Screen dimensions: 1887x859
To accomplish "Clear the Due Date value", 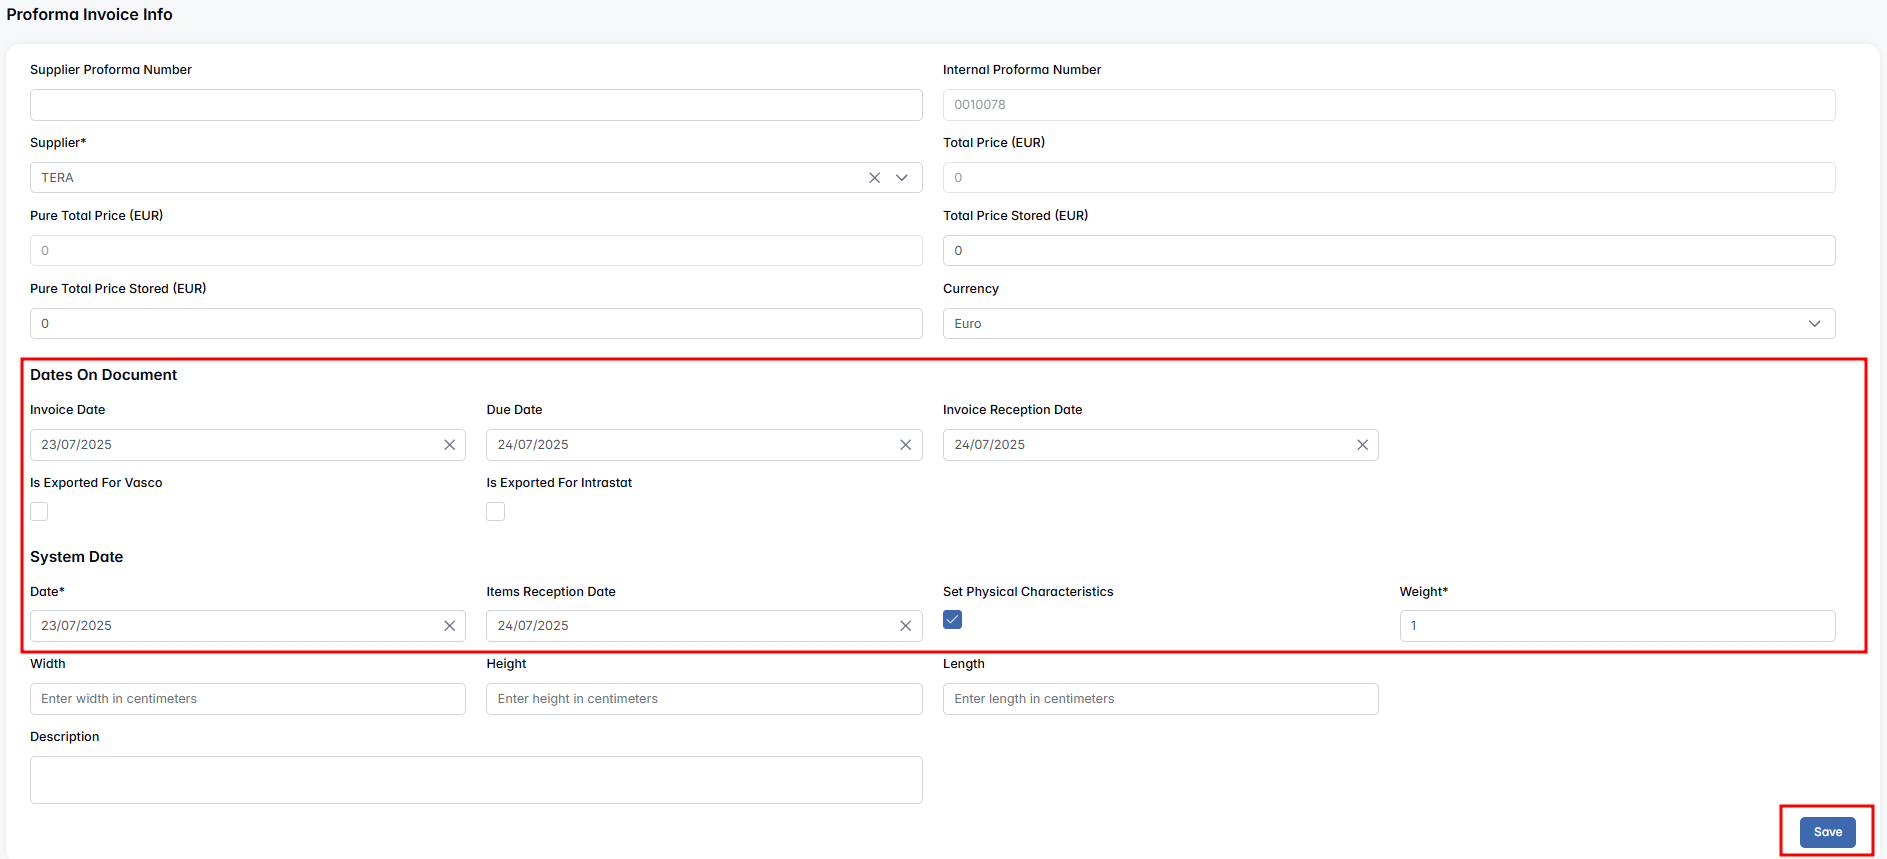I will click(x=905, y=445).
